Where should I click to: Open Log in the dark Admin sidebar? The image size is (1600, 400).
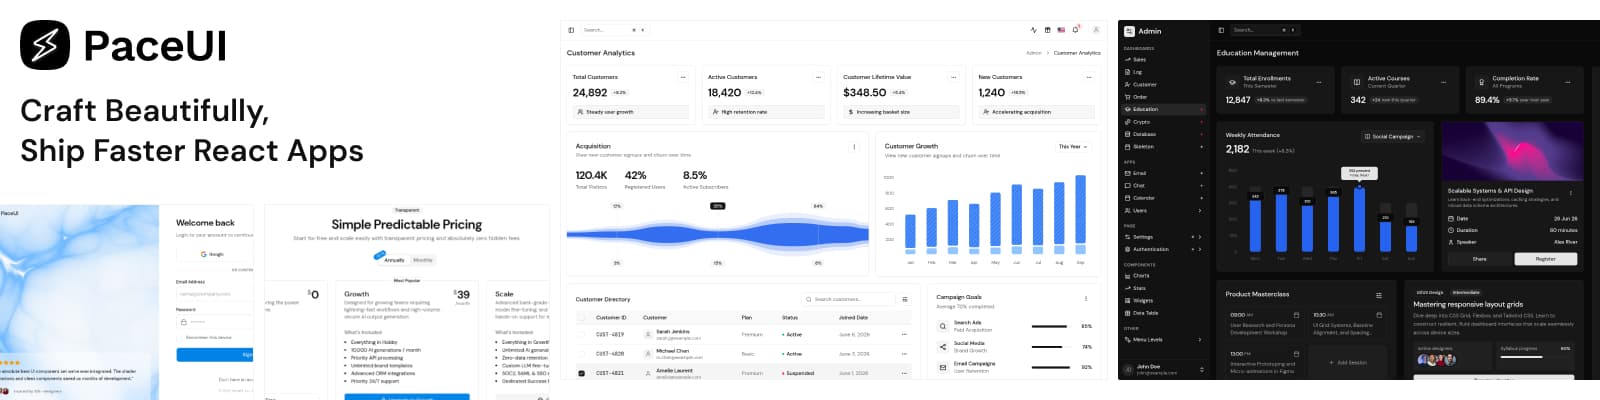point(1164,72)
